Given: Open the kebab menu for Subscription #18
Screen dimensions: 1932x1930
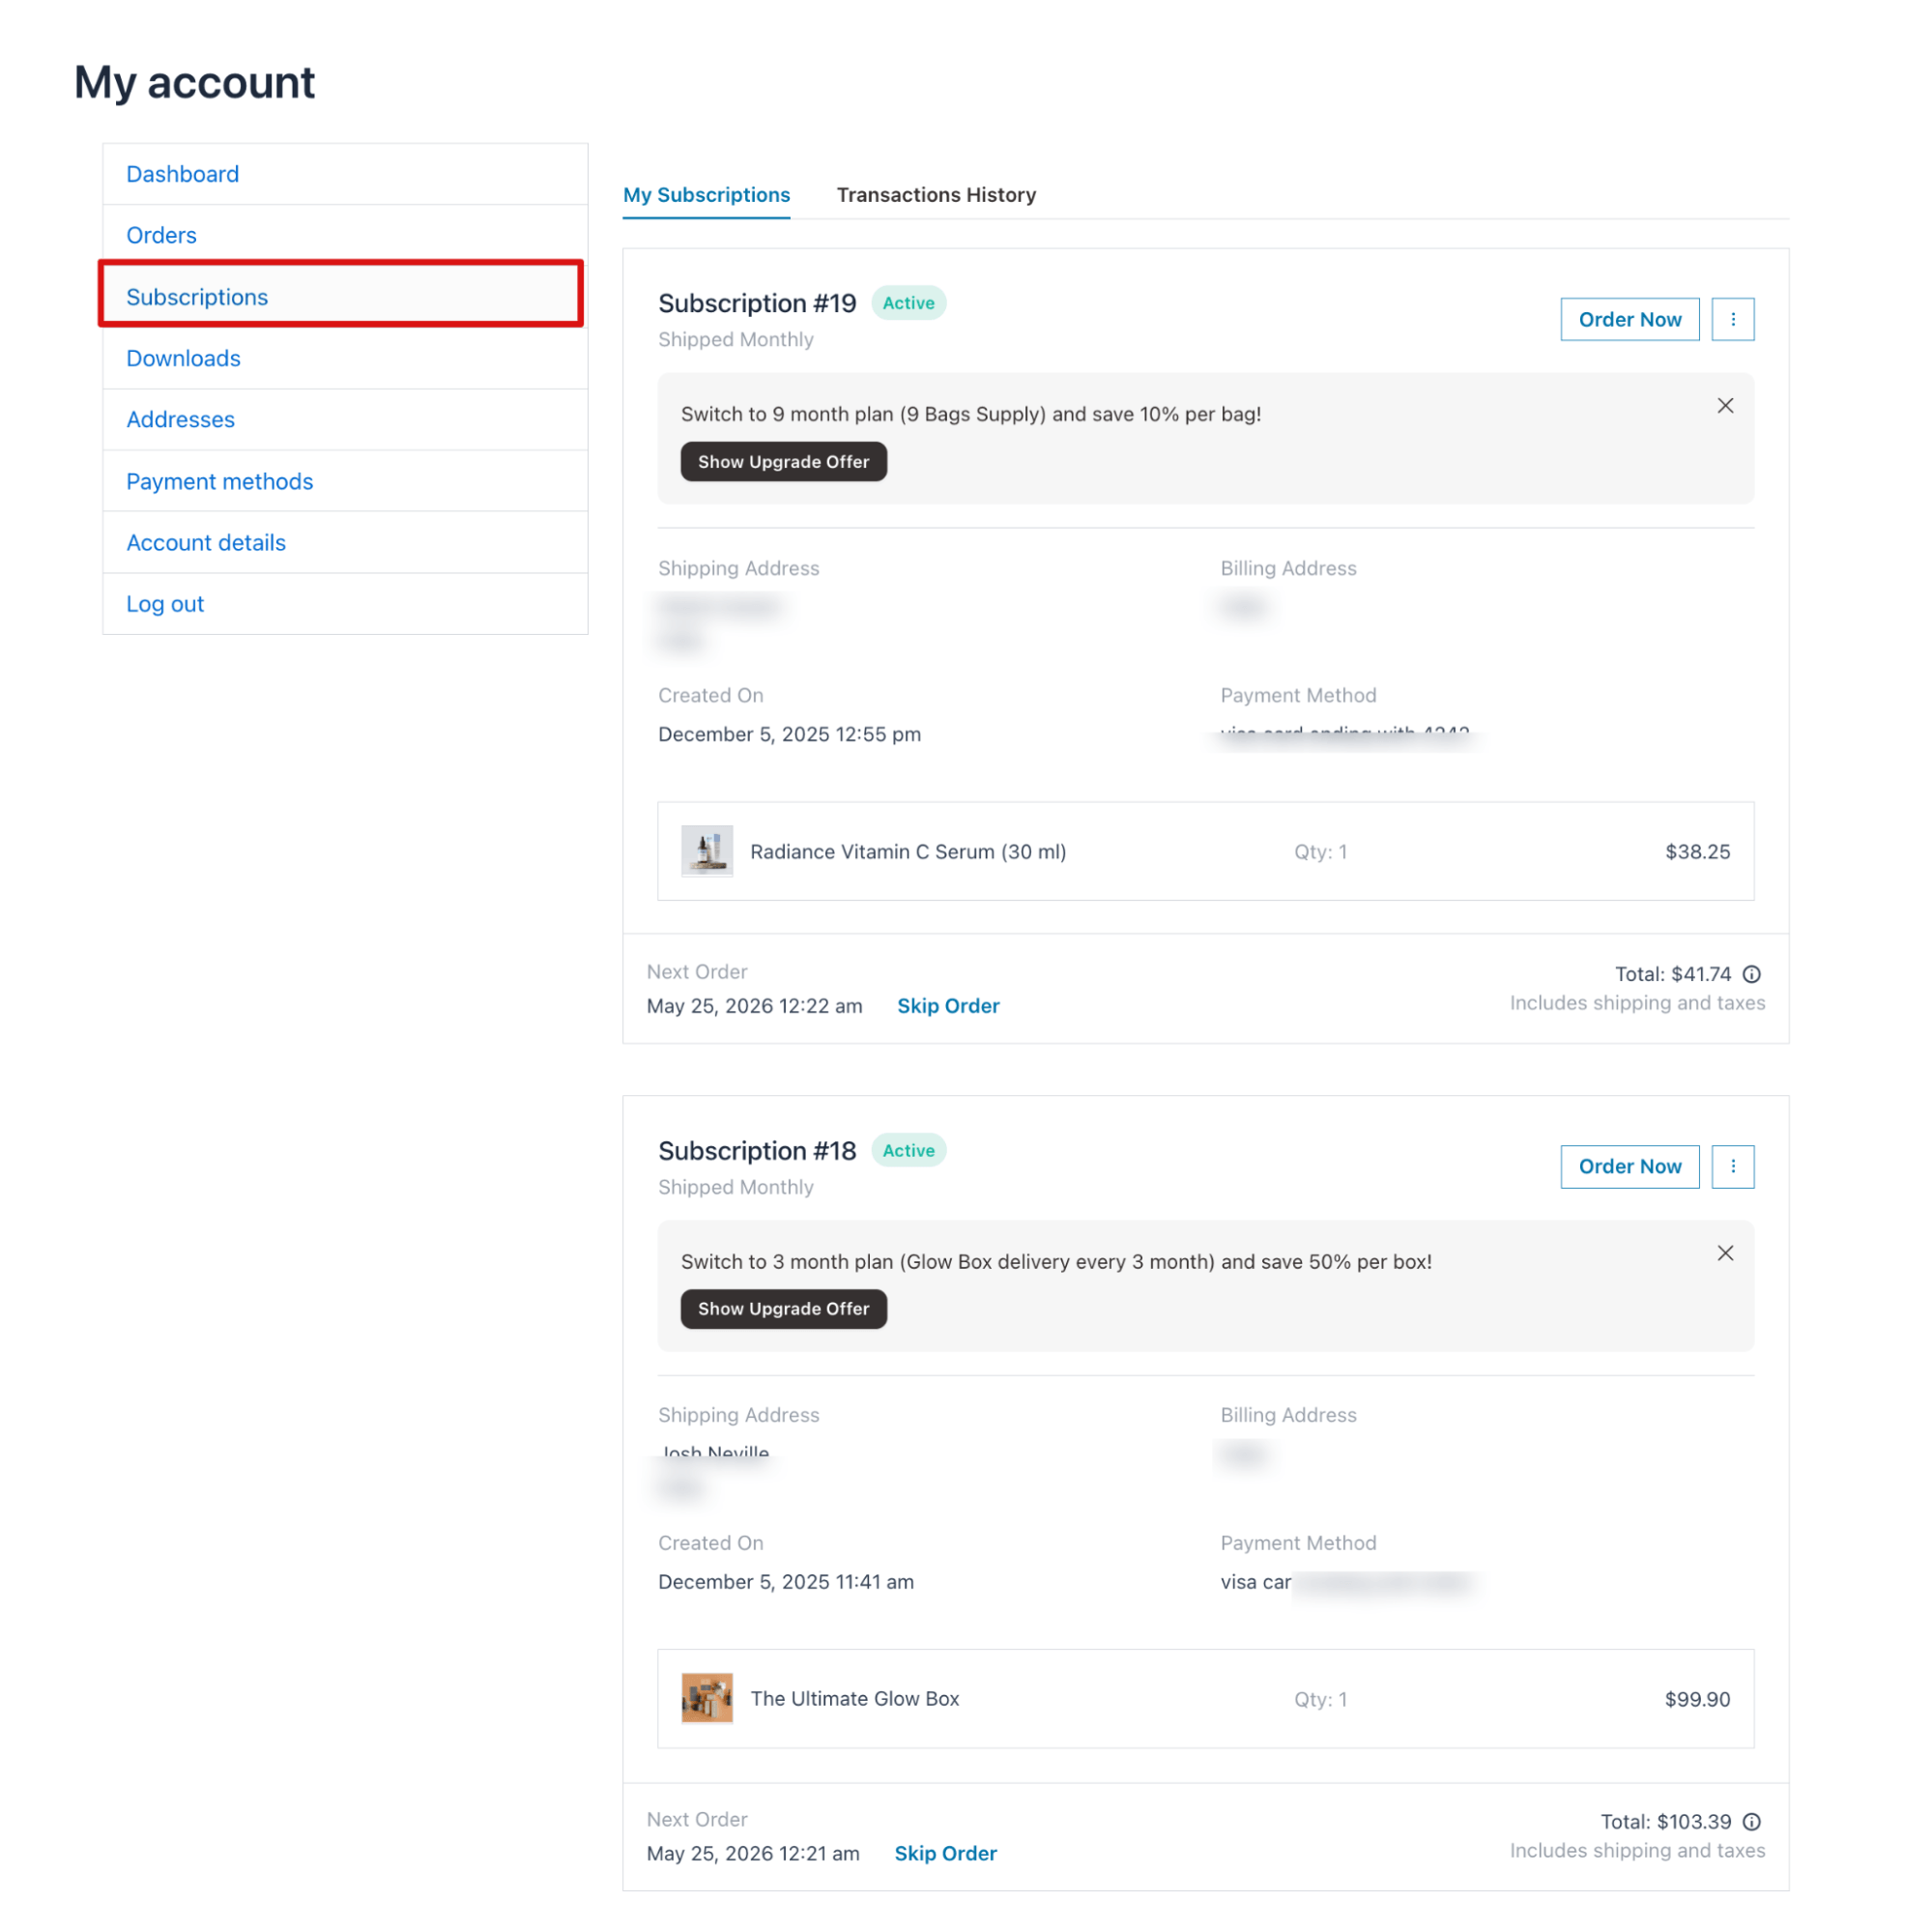Looking at the screenshot, I should (1733, 1166).
